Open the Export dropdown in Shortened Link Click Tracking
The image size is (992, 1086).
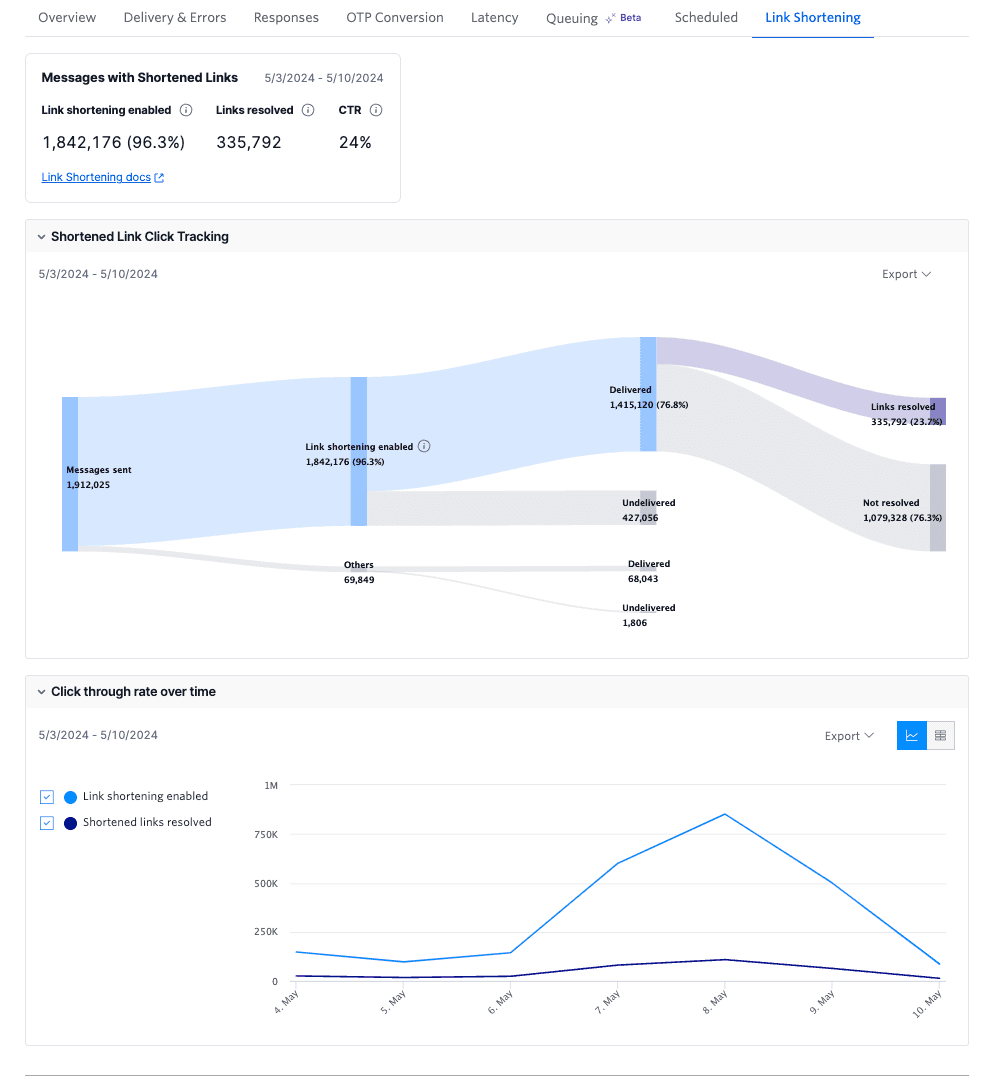click(x=905, y=273)
